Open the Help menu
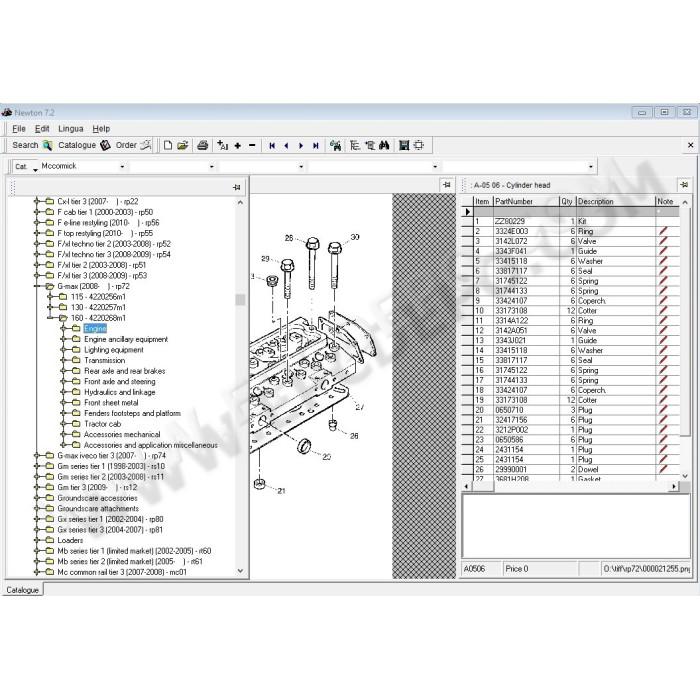This screenshot has height=700, width=700. click(101, 129)
